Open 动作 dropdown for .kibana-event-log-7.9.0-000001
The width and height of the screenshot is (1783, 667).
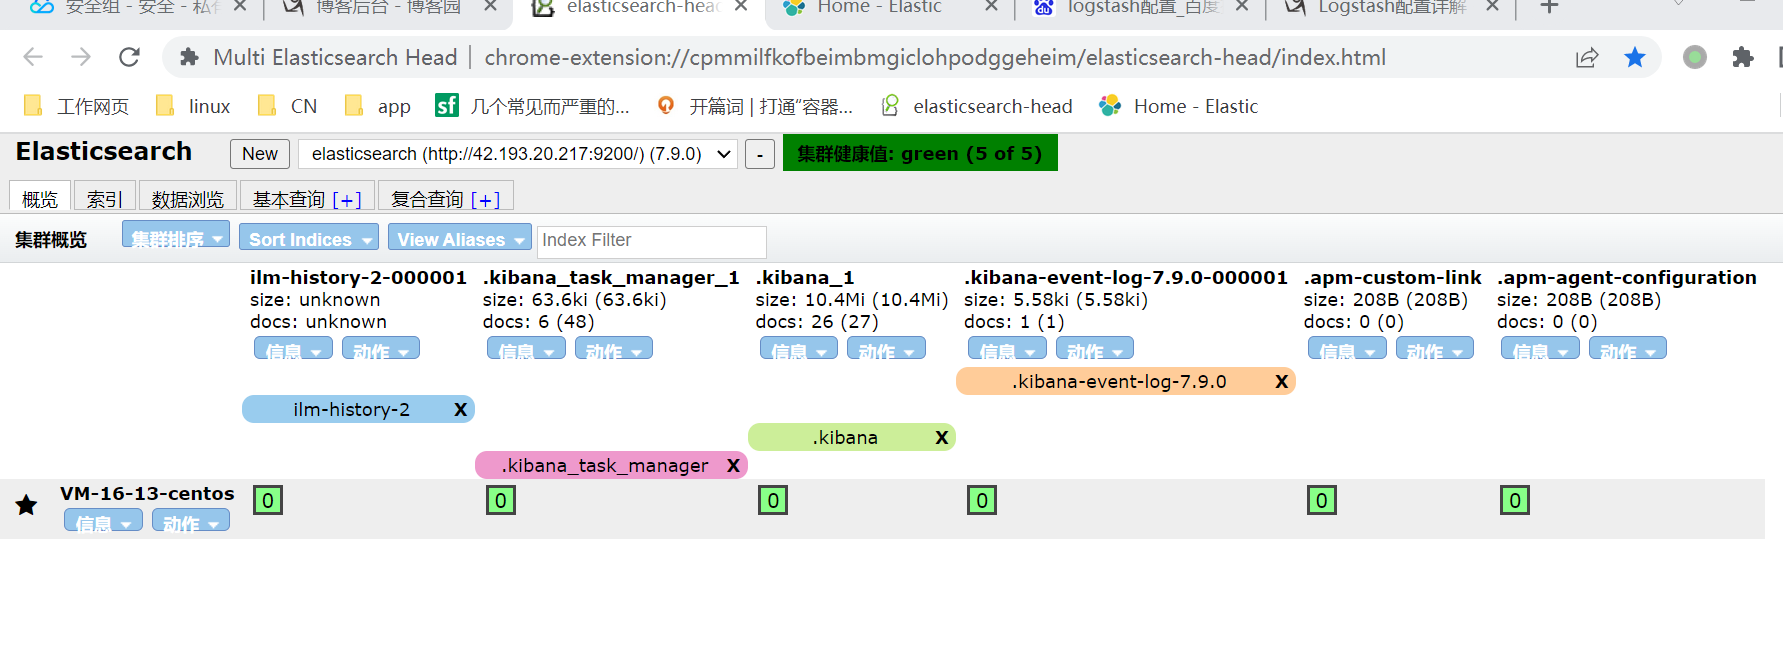(x=1095, y=349)
